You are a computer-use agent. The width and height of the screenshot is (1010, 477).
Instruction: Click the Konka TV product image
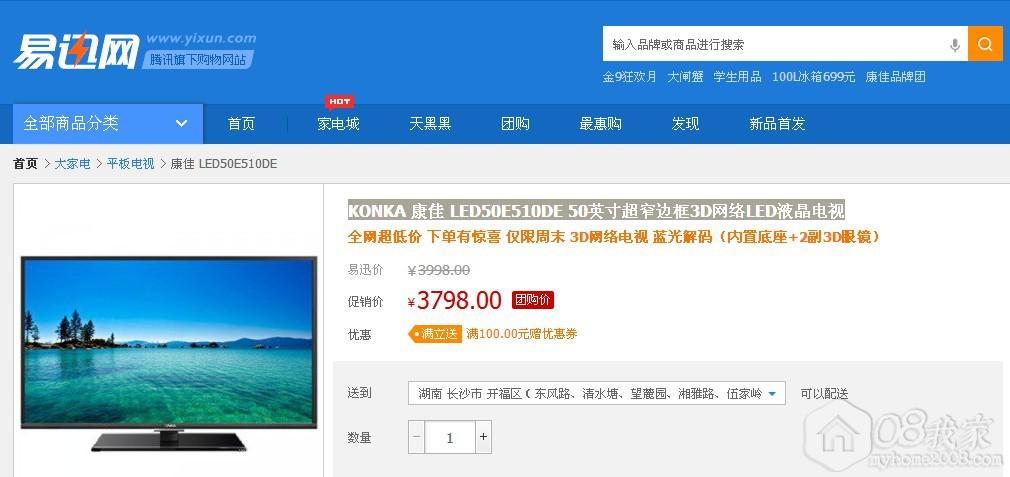(x=169, y=353)
